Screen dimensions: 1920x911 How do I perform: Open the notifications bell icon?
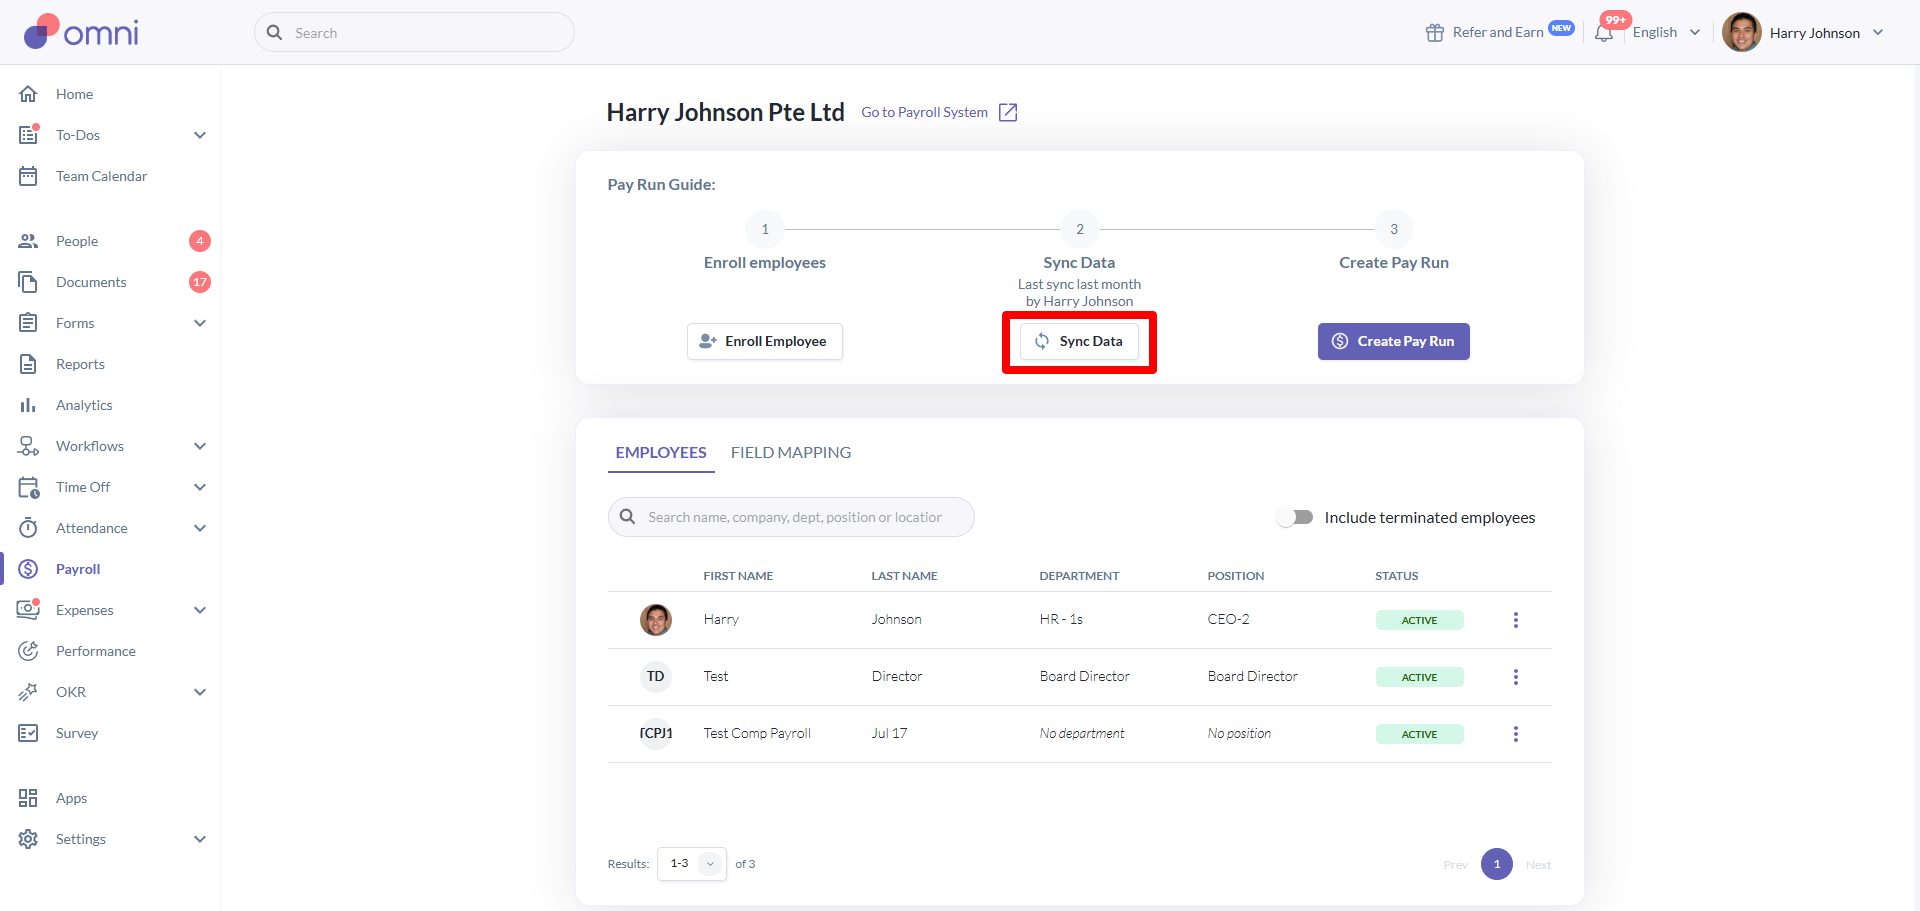tap(1604, 33)
